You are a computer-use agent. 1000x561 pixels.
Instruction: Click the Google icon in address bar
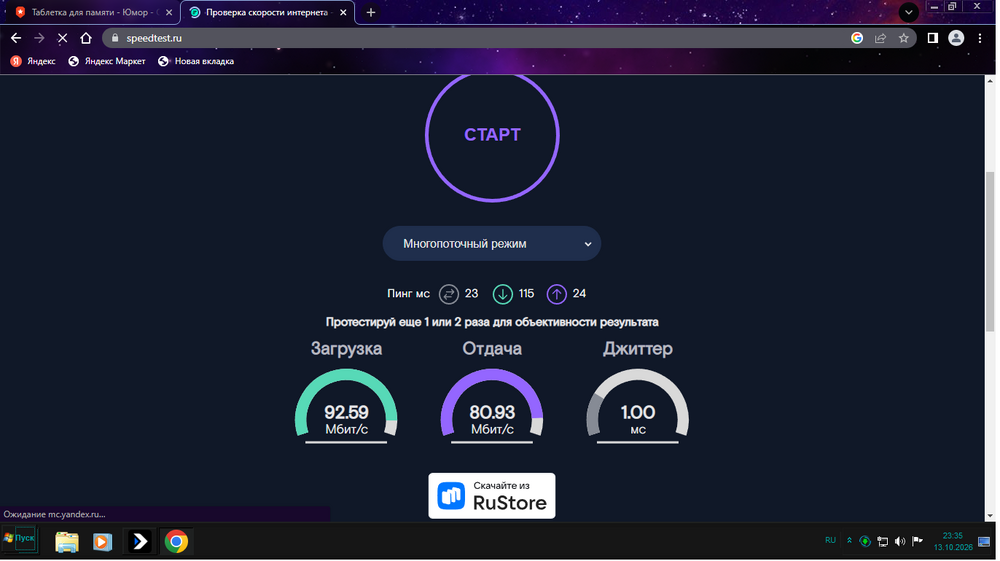click(857, 38)
